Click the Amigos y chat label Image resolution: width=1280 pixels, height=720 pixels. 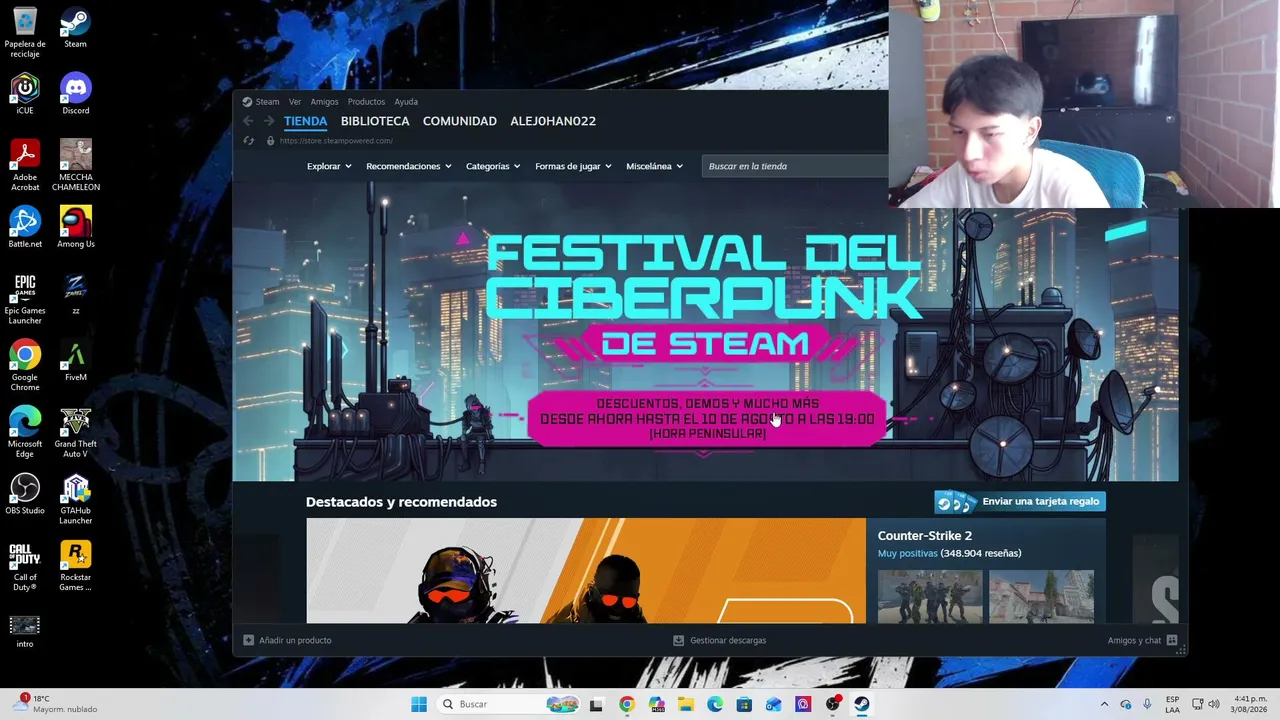[1134, 640]
